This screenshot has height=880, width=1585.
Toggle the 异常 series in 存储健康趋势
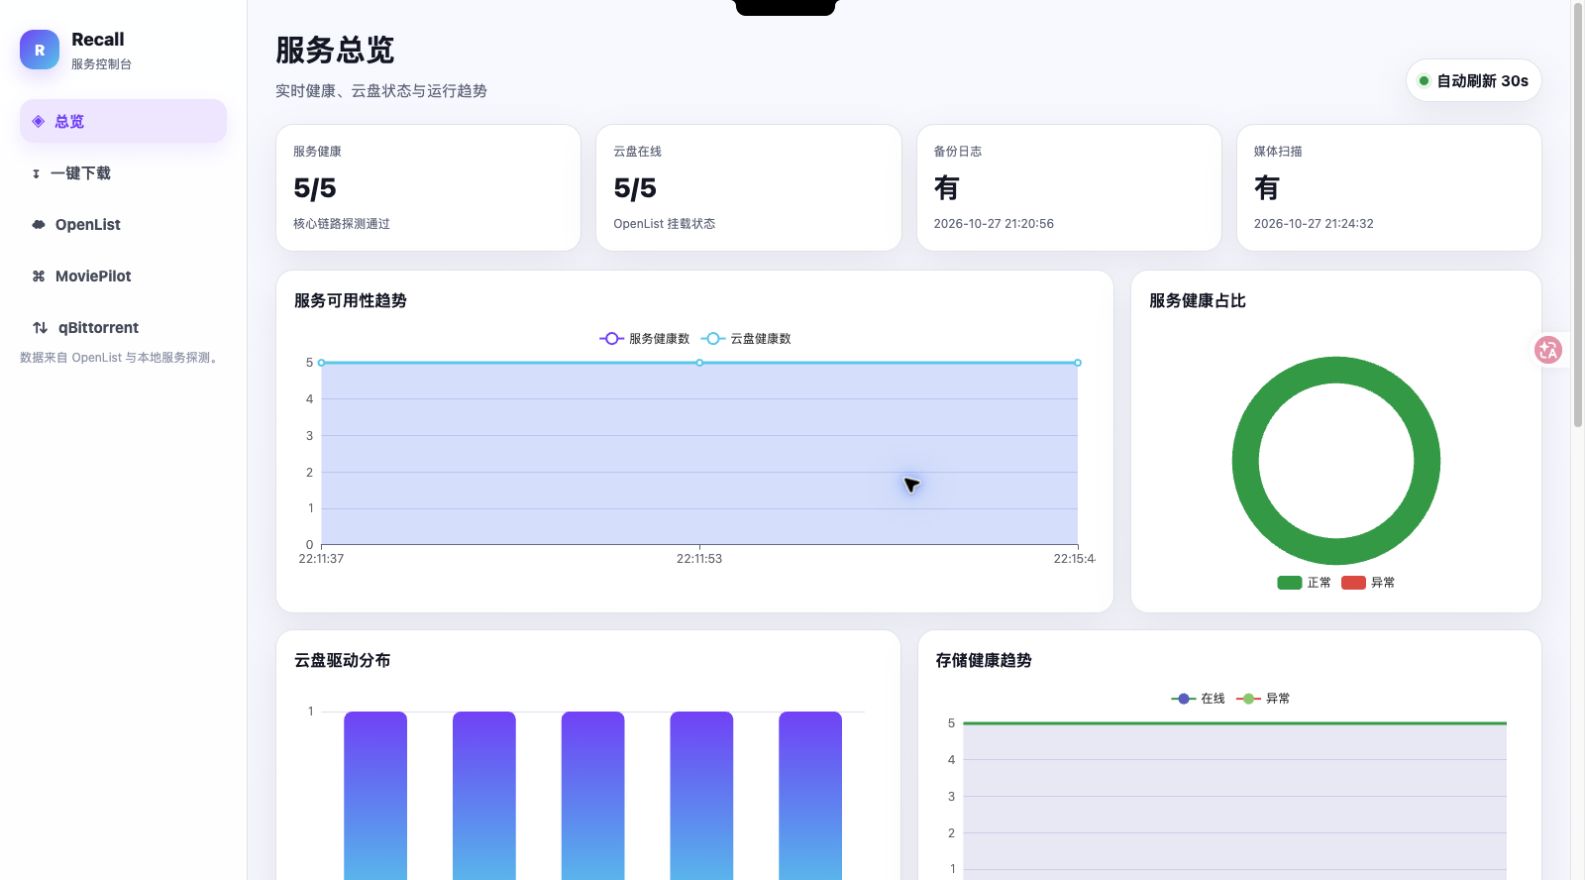pos(1263,699)
